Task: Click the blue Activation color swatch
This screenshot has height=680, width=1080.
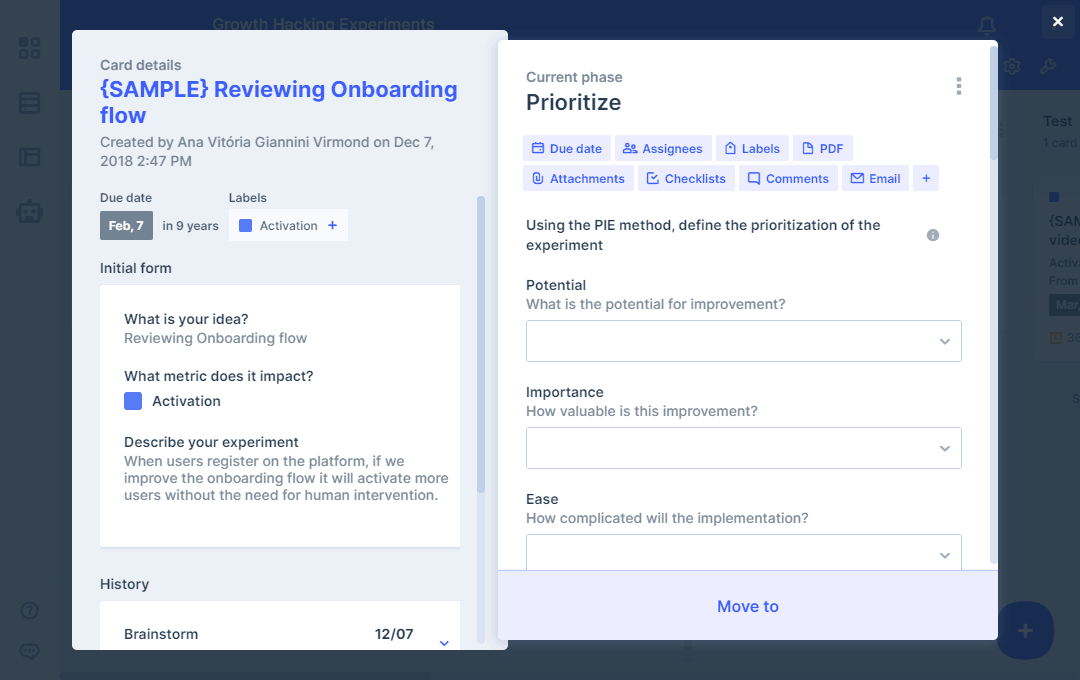Action: [133, 401]
